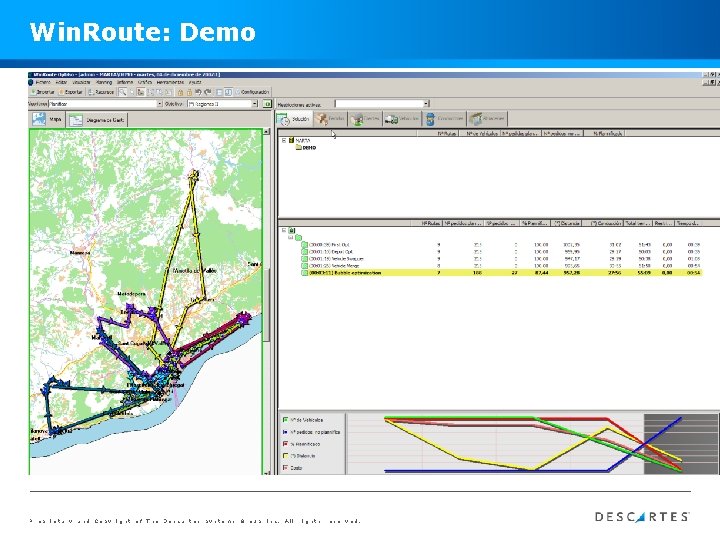Click the undo arrow icon
Image resolution: width=720 pixels, height=540 pixels.
point(198,92)
